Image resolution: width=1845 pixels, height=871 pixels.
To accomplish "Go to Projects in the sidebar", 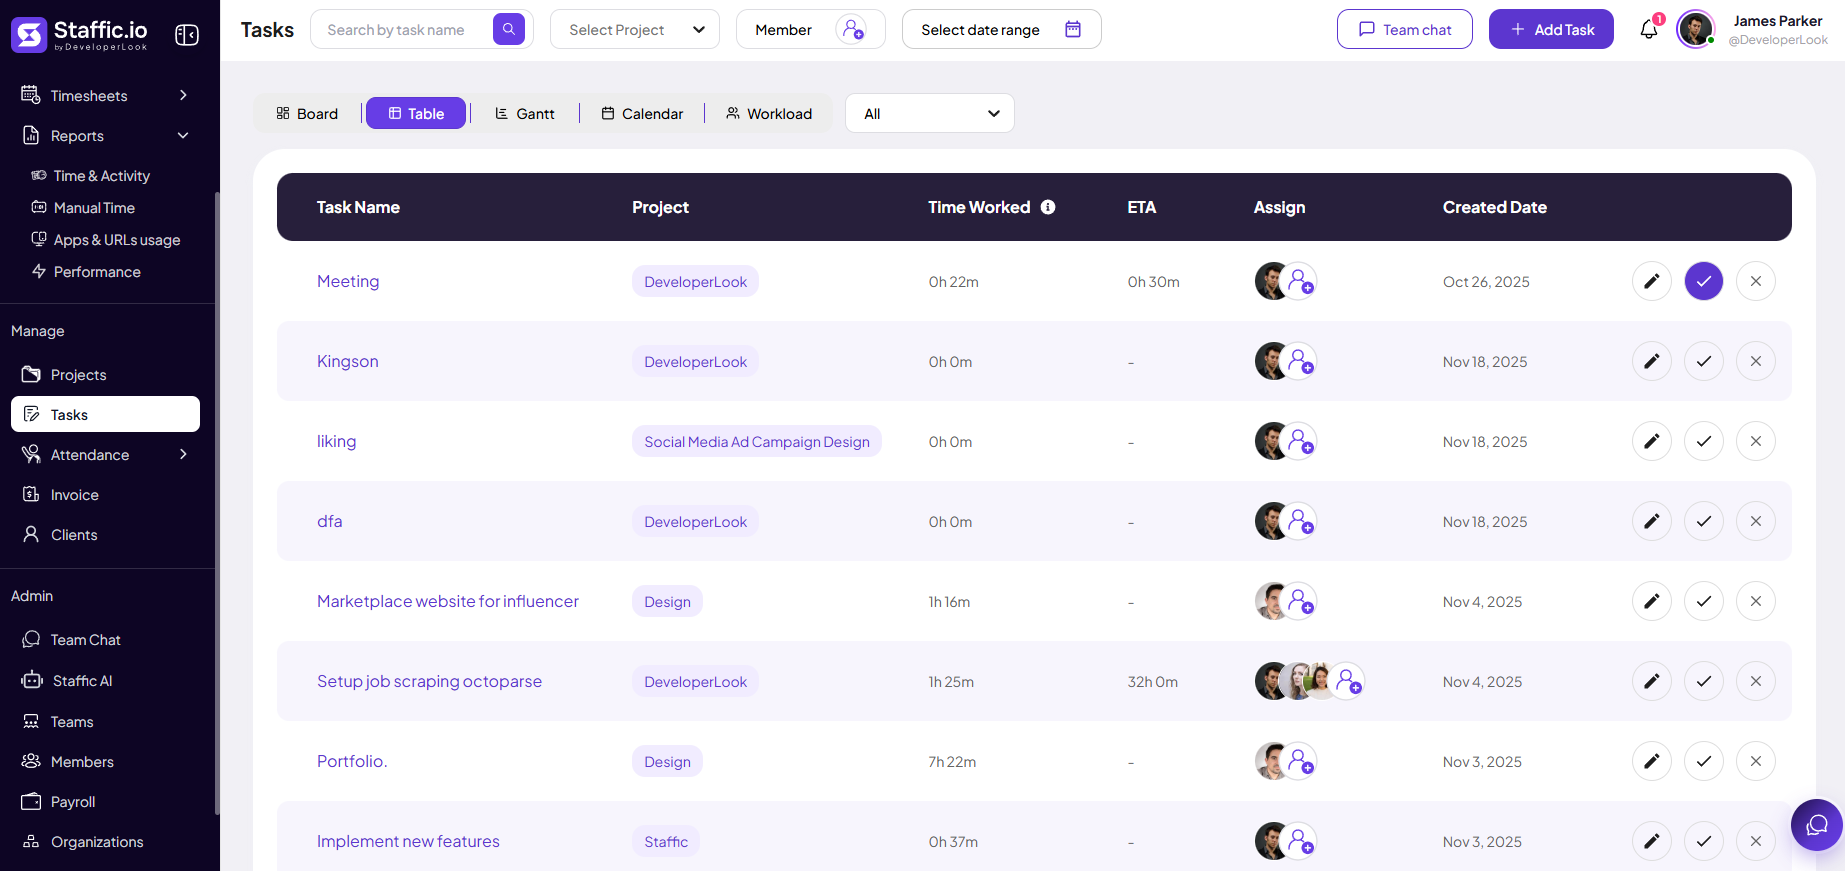I will 105,374.
